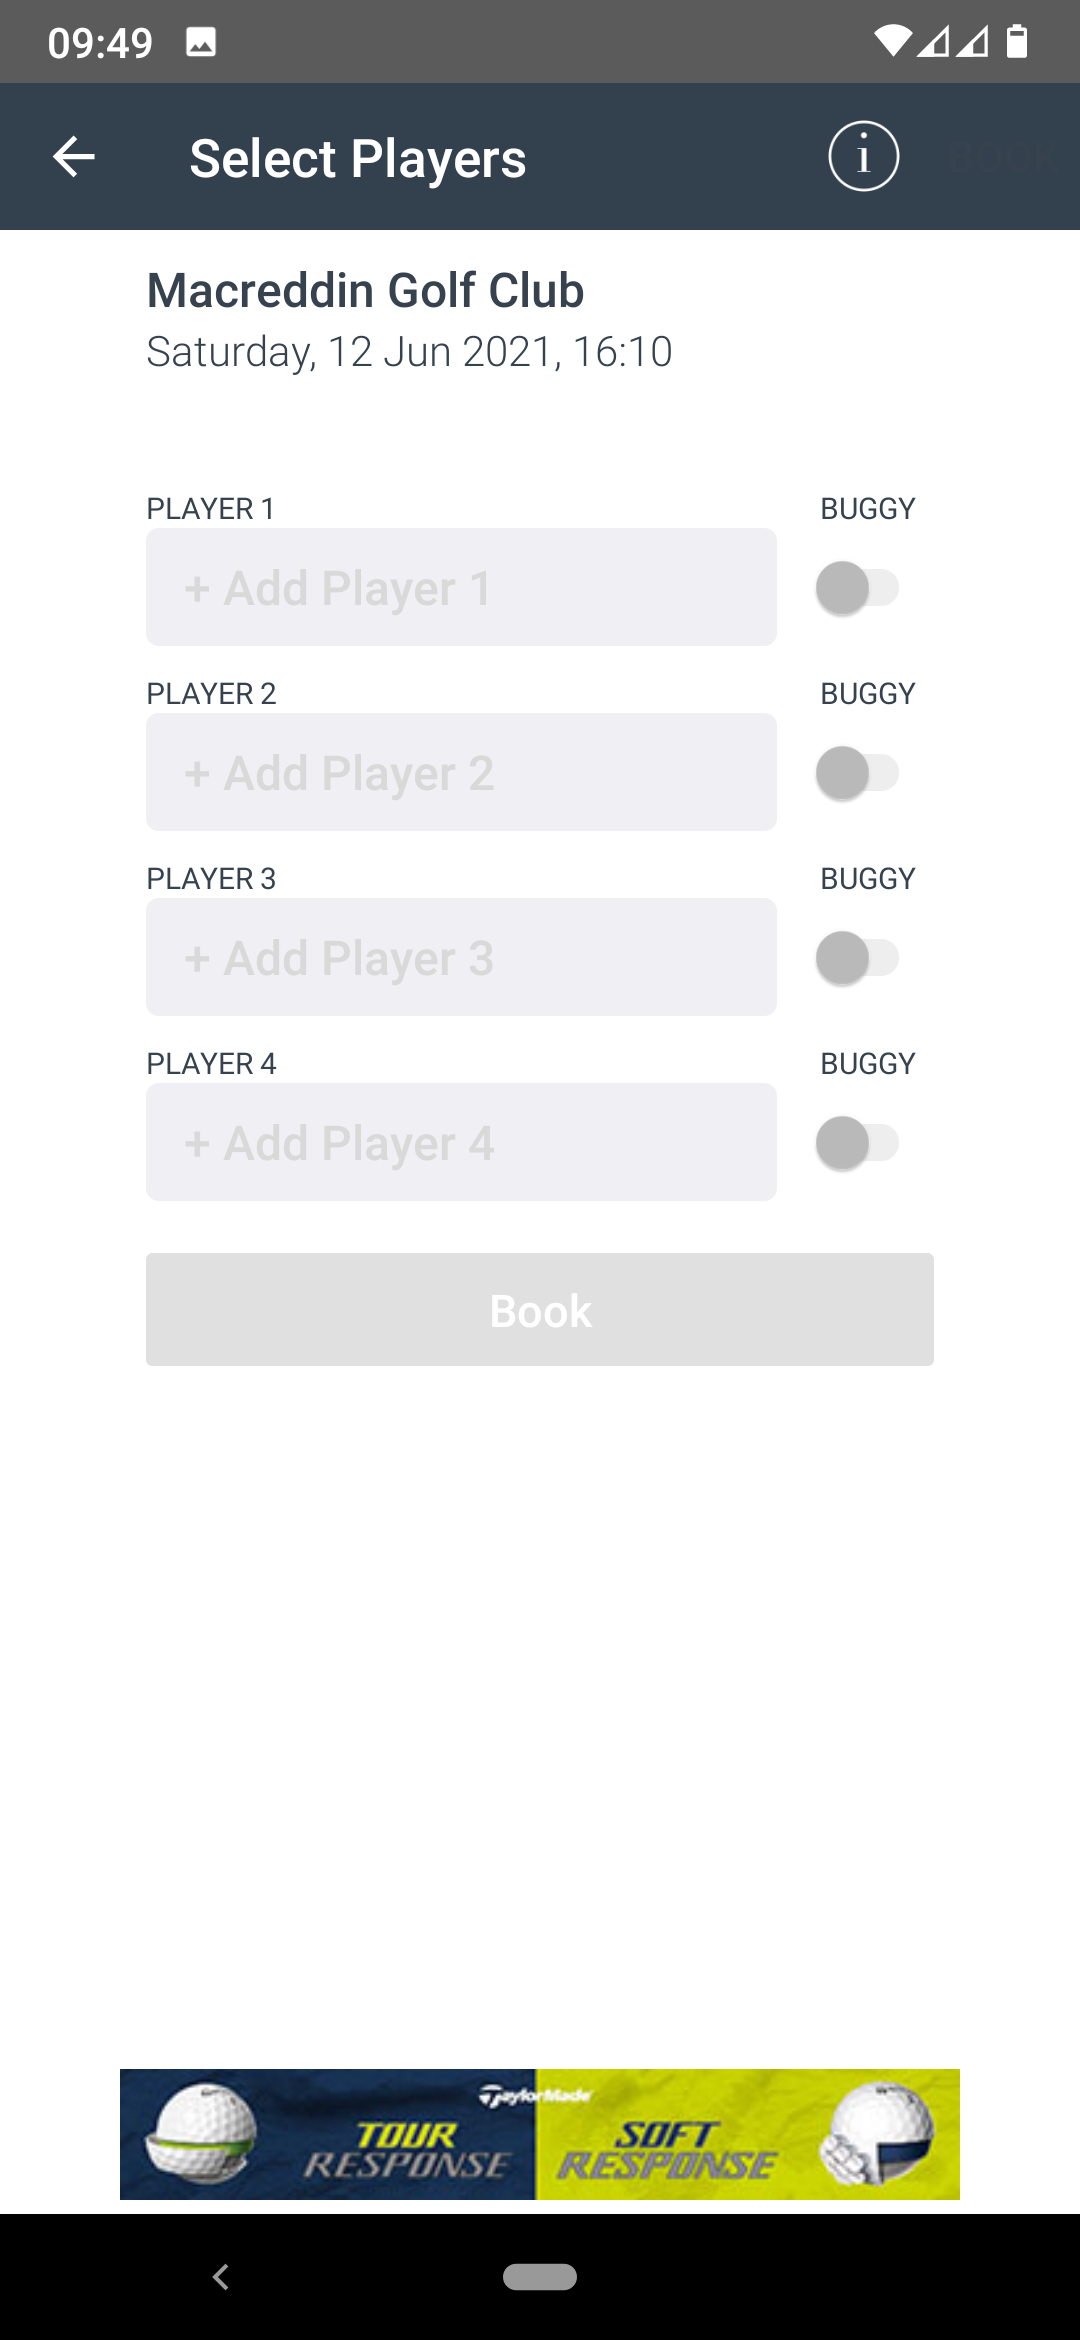Viewport: 1080px width, 2340px height.
Task: Open the info icon in header
Action: click(x=863, y=156)
